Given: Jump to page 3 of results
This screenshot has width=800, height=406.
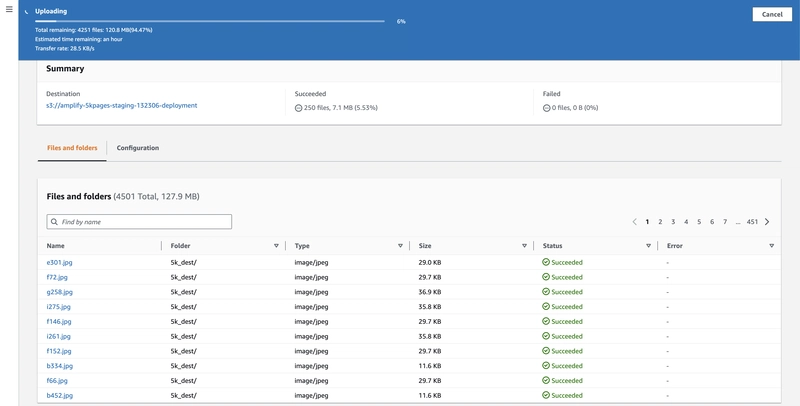Looking at the screenshot, I should pos(673,222).
